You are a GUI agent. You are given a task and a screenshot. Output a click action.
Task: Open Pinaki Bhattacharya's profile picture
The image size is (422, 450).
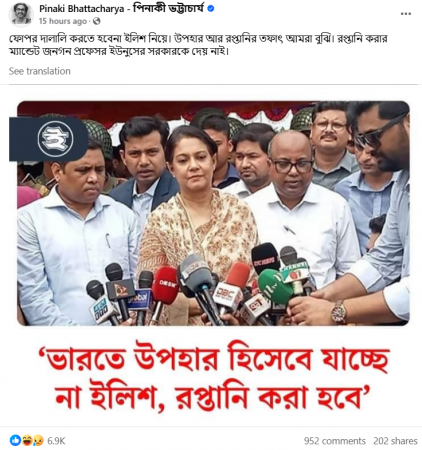coord(20,14)
